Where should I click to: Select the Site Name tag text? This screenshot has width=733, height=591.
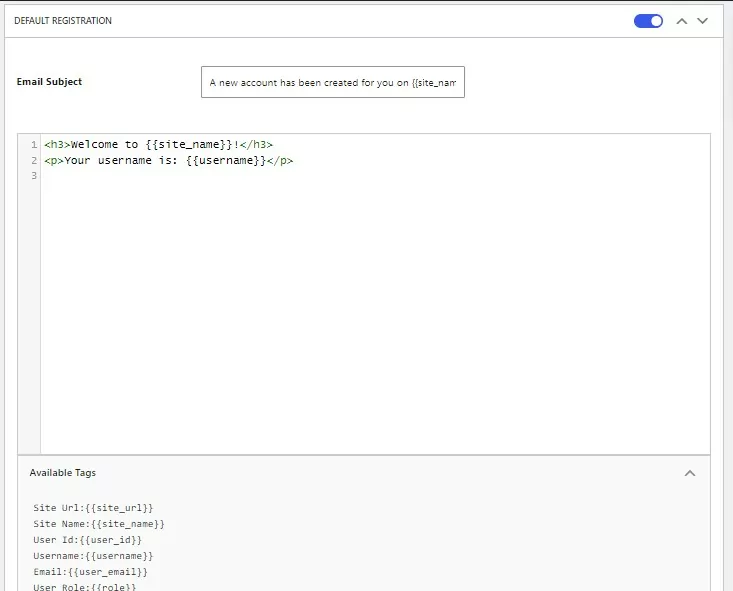point(99,524)
